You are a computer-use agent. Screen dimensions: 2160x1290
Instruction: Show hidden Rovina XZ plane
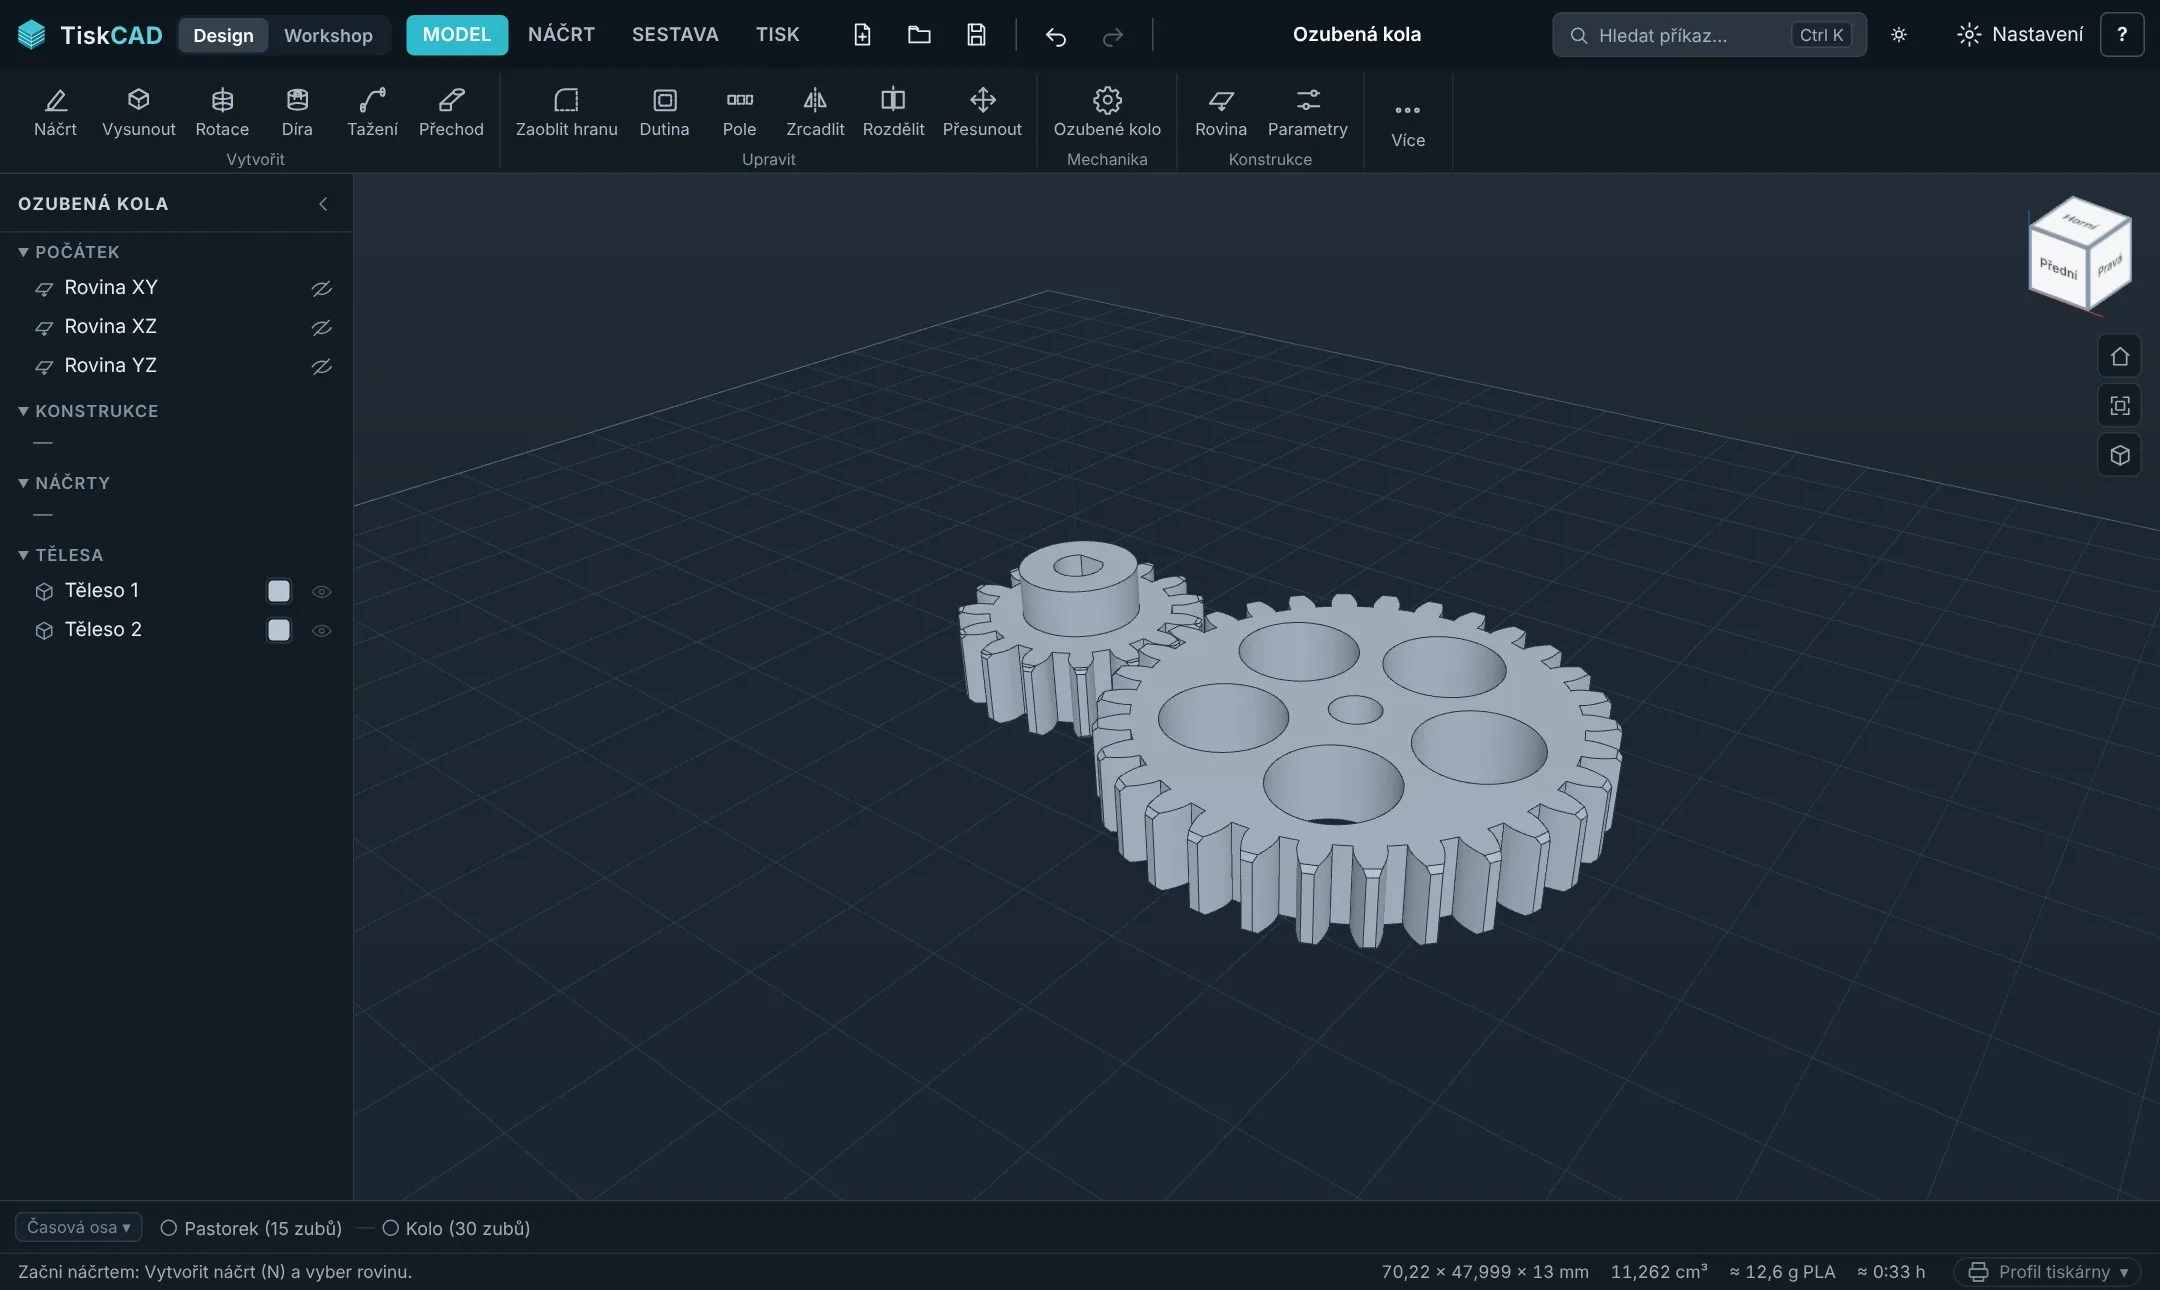pos(321,327)
